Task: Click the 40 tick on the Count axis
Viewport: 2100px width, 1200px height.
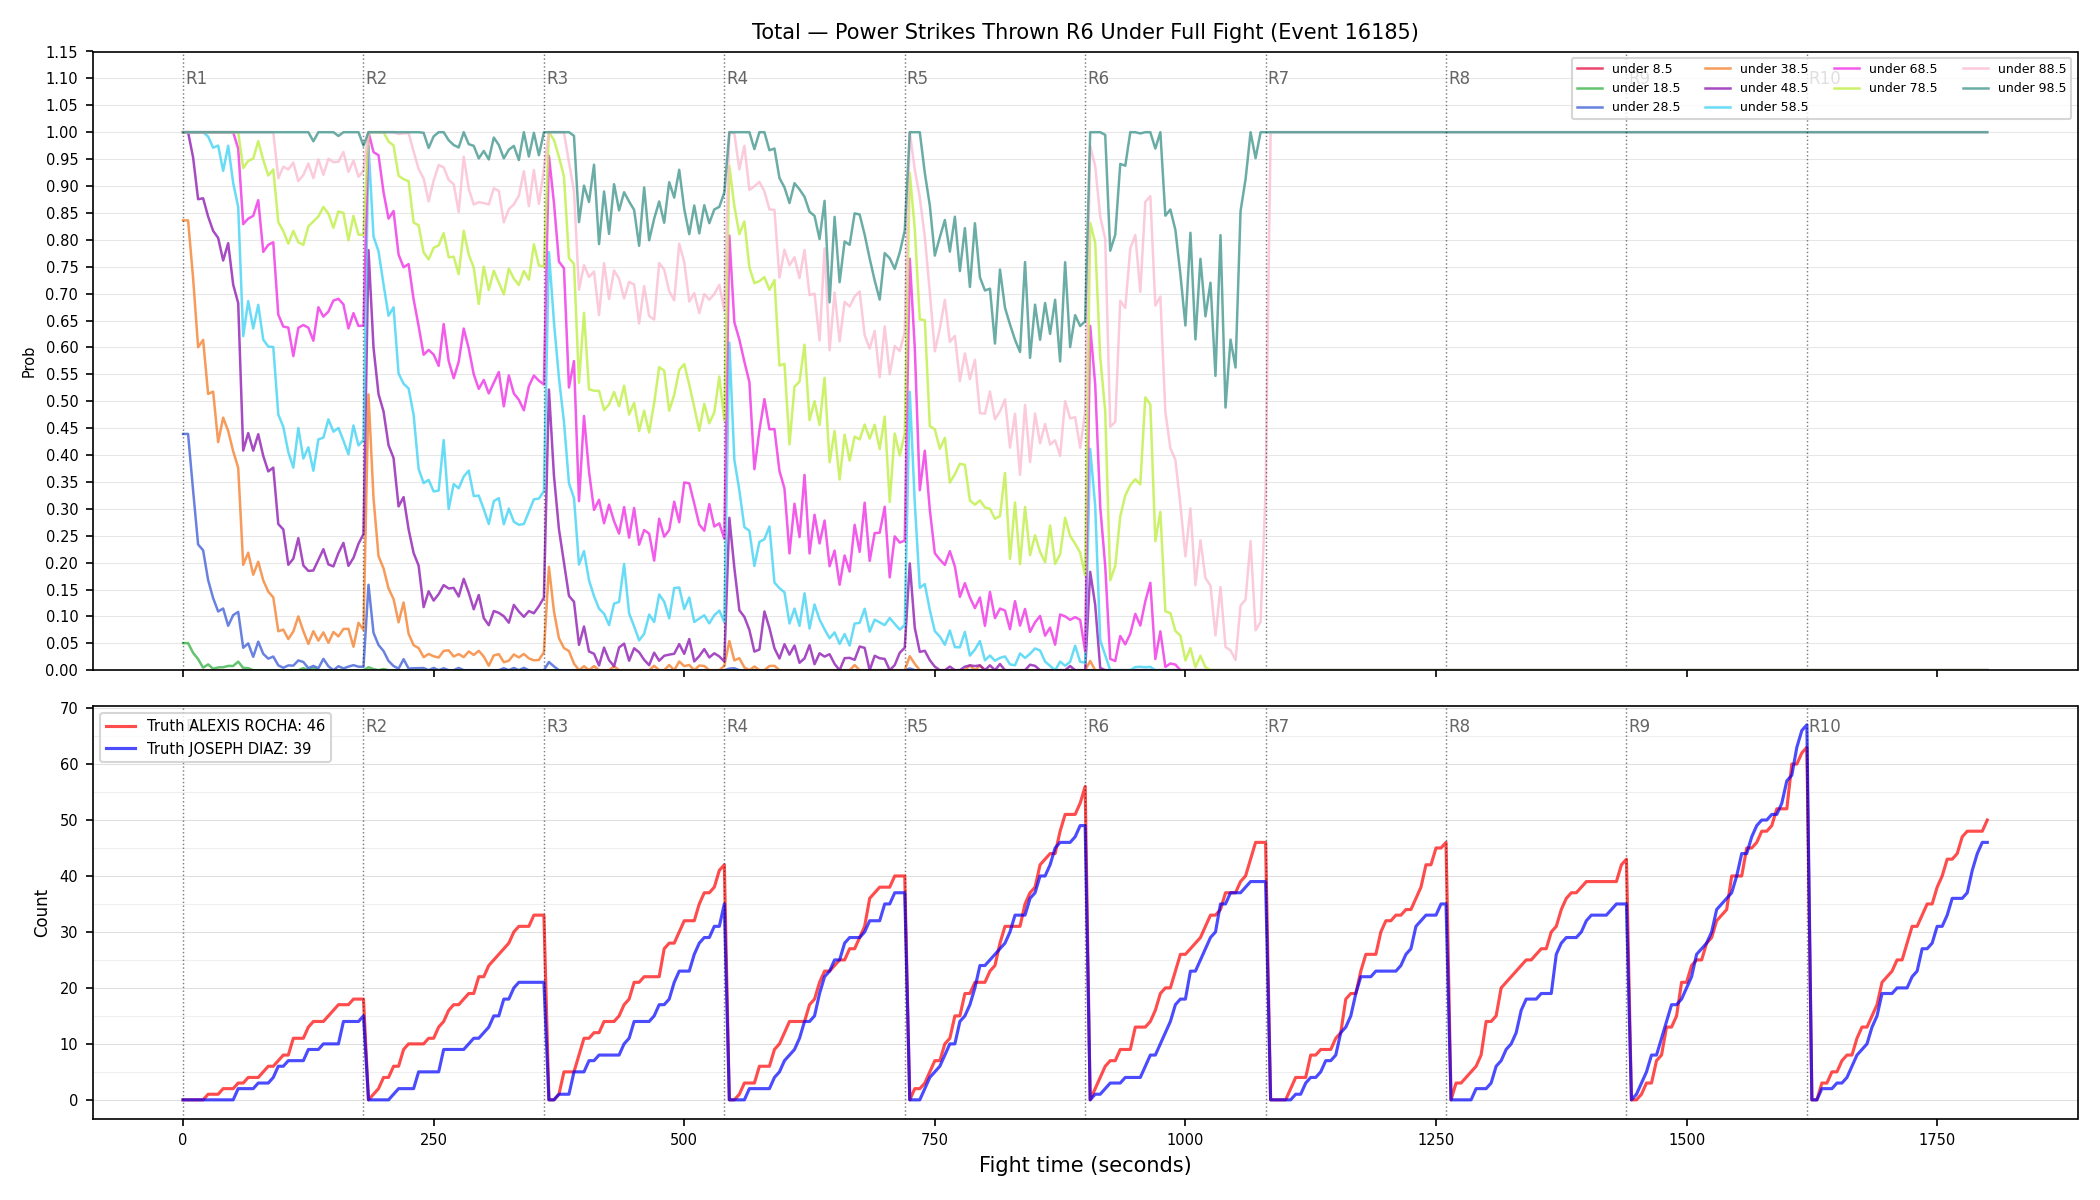Action: [69, 876]
